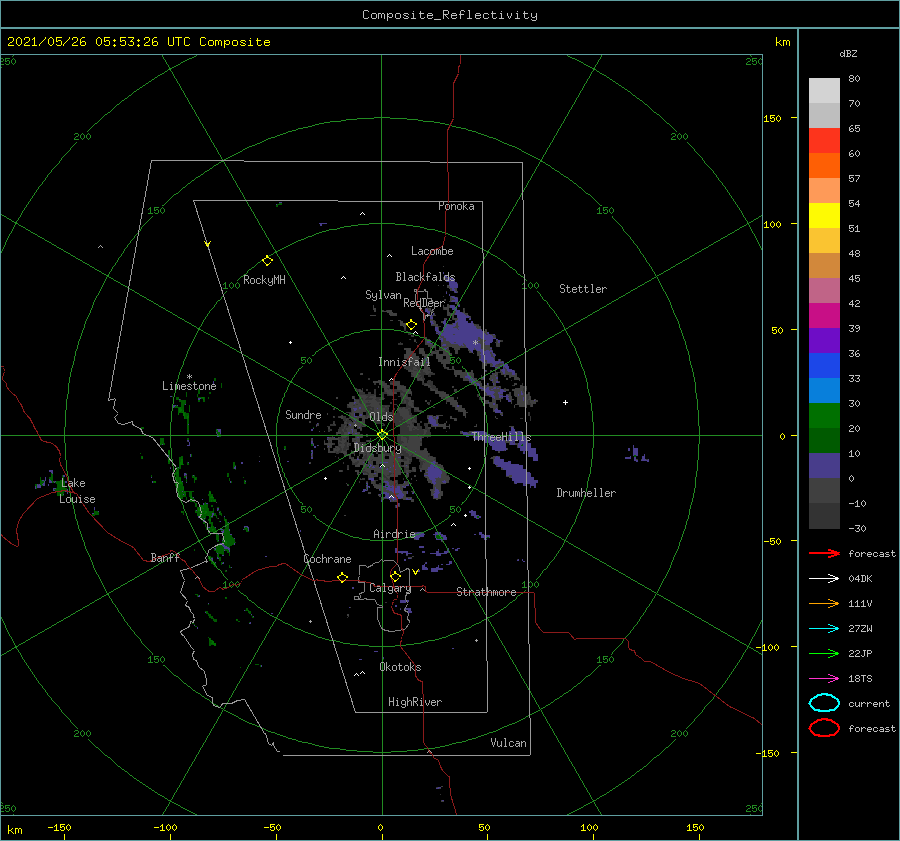Click the yellow 54 dBZ color swatch

click(824, 215)
